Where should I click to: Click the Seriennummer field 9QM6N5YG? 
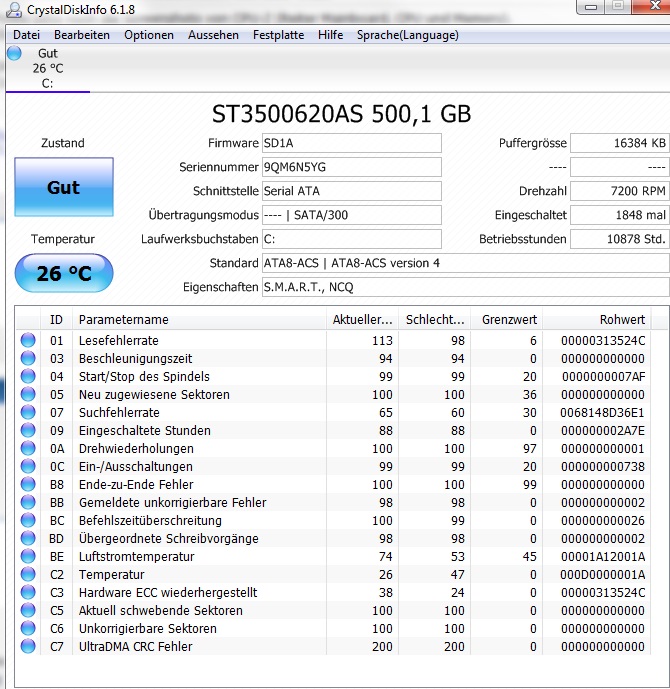[x=351, y=167]
